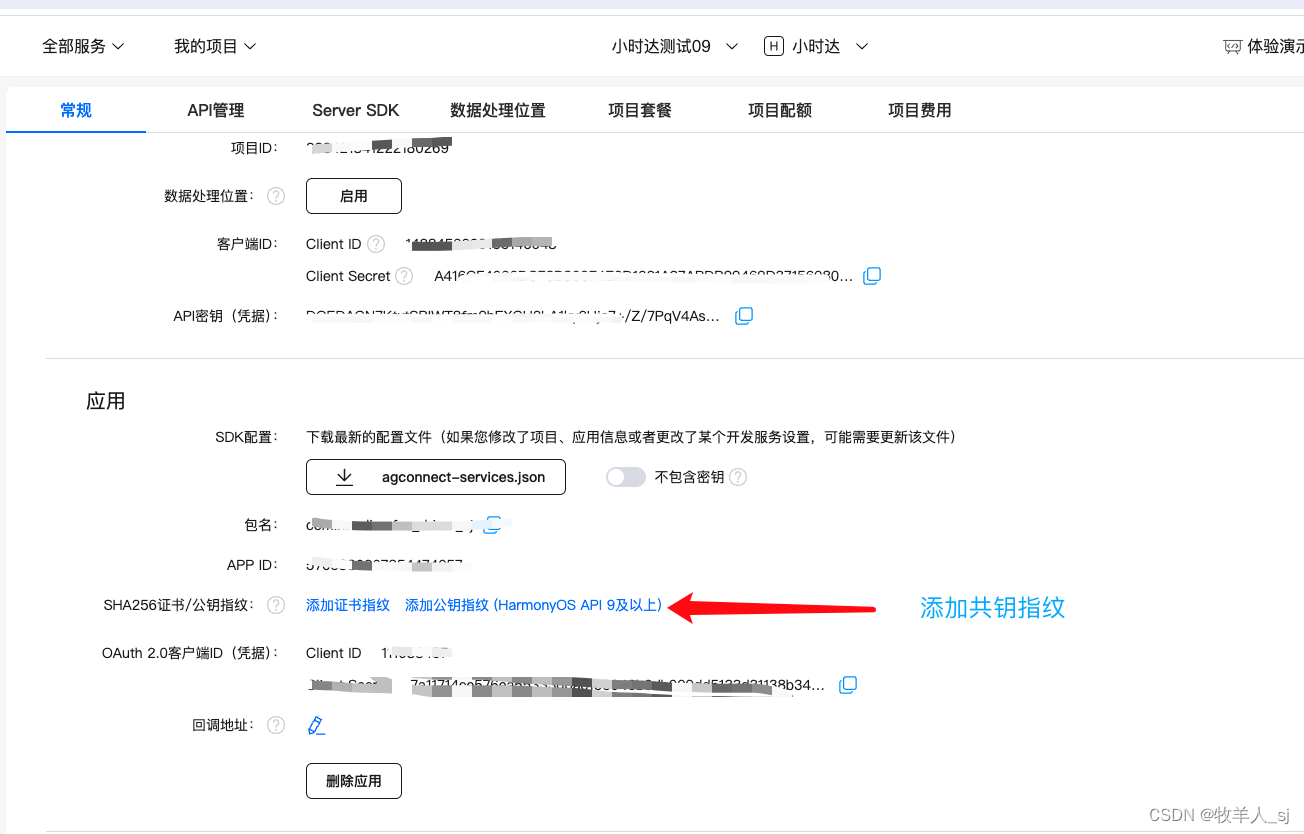
Task: Download agconnect-services.json file
Action: point(436,477)
